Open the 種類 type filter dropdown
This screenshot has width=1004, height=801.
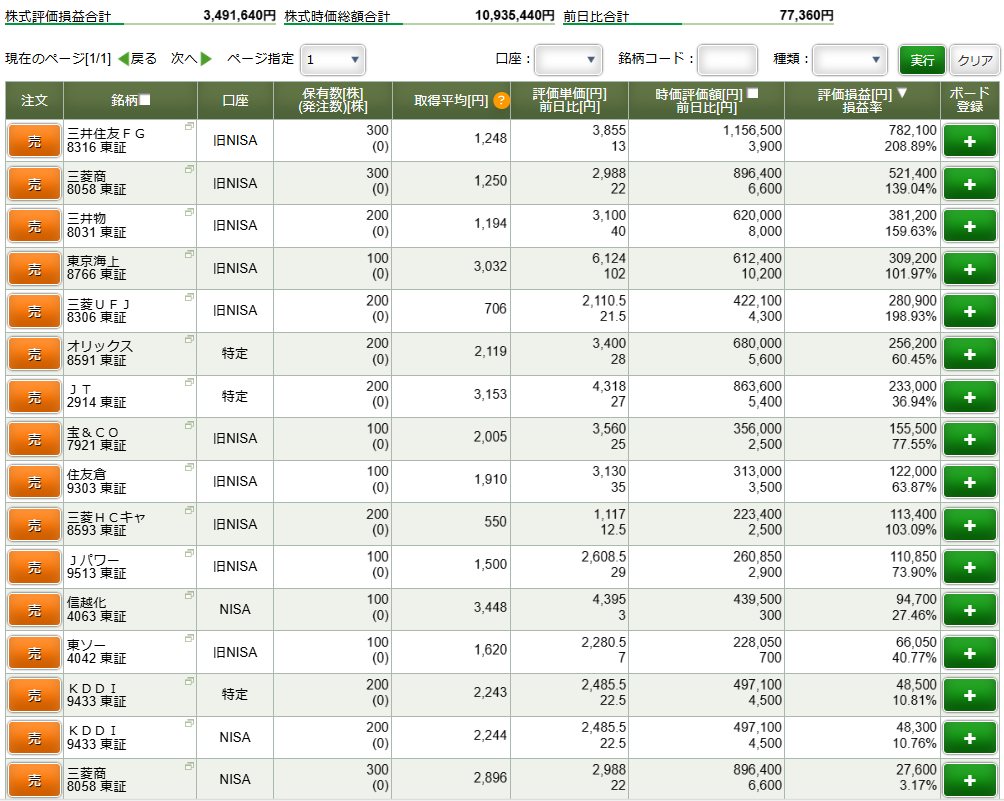(x=850, y=60)
